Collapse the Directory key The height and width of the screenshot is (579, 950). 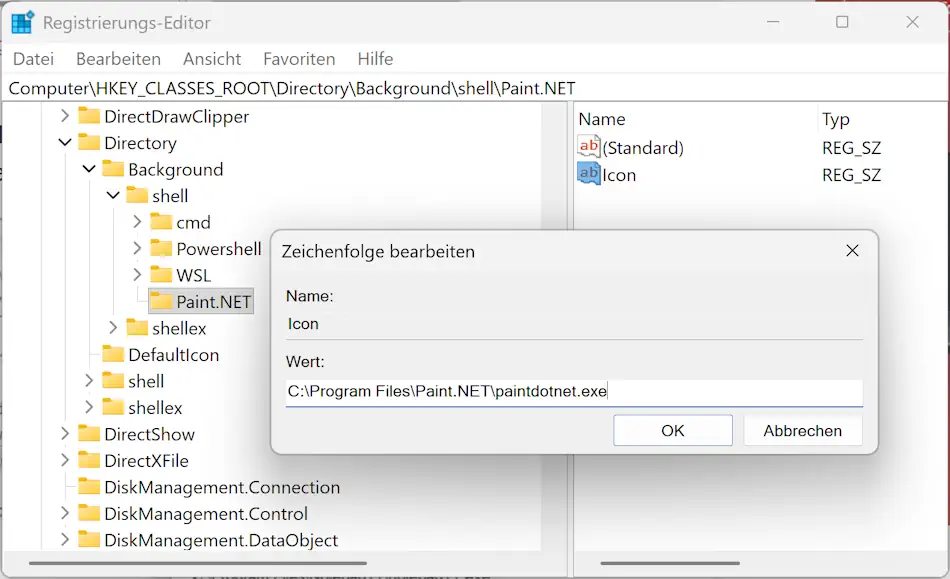[x=65, y=142]
